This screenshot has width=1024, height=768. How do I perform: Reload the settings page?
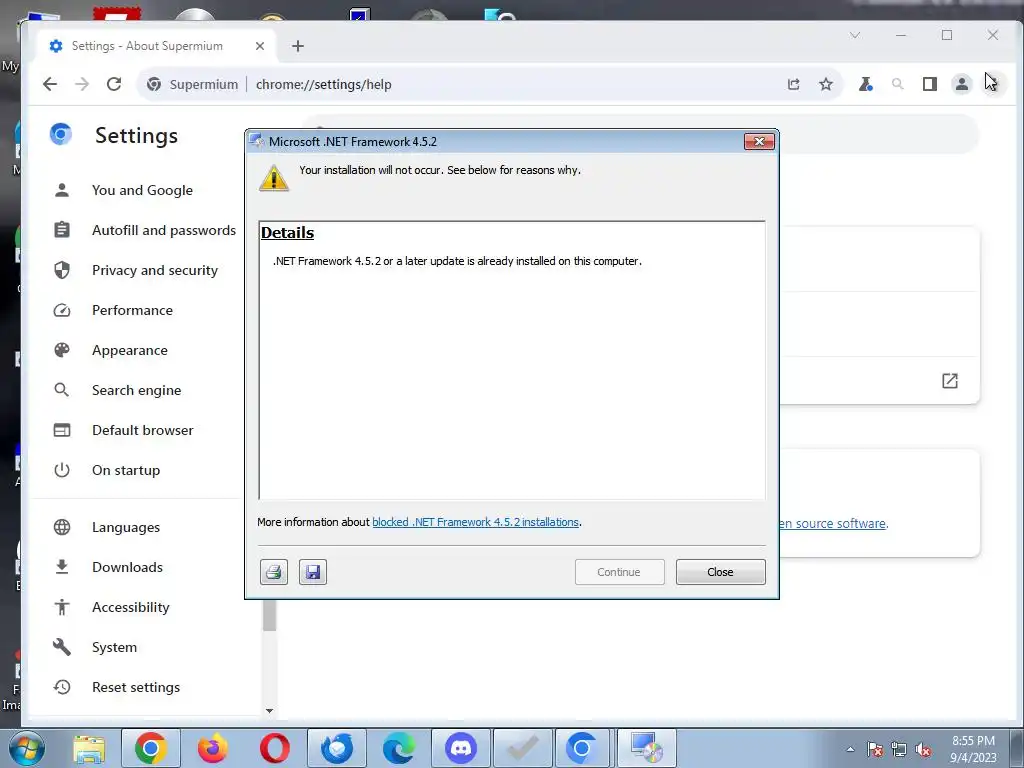114,84
